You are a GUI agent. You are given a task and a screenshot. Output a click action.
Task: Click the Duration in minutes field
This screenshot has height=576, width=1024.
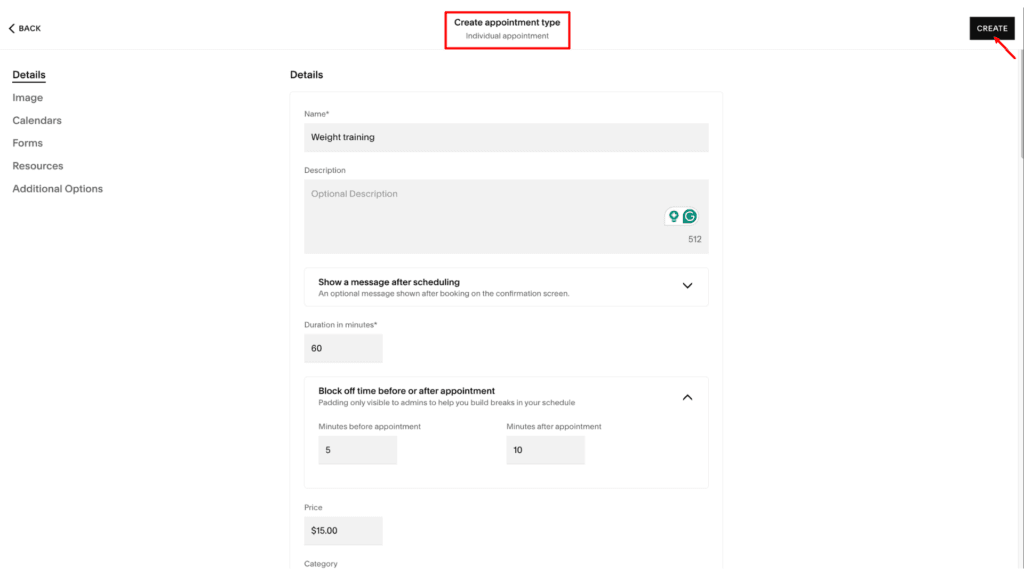[x=343, y=348]
